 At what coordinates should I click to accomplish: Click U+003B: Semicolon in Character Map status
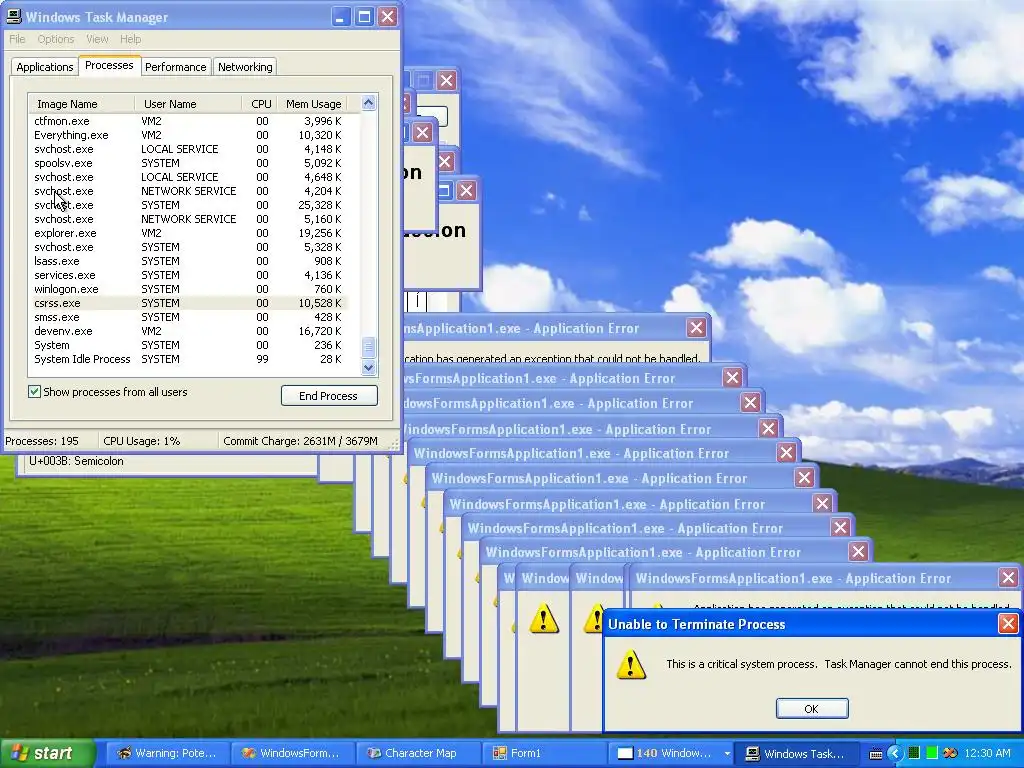(x=76, y=461)
